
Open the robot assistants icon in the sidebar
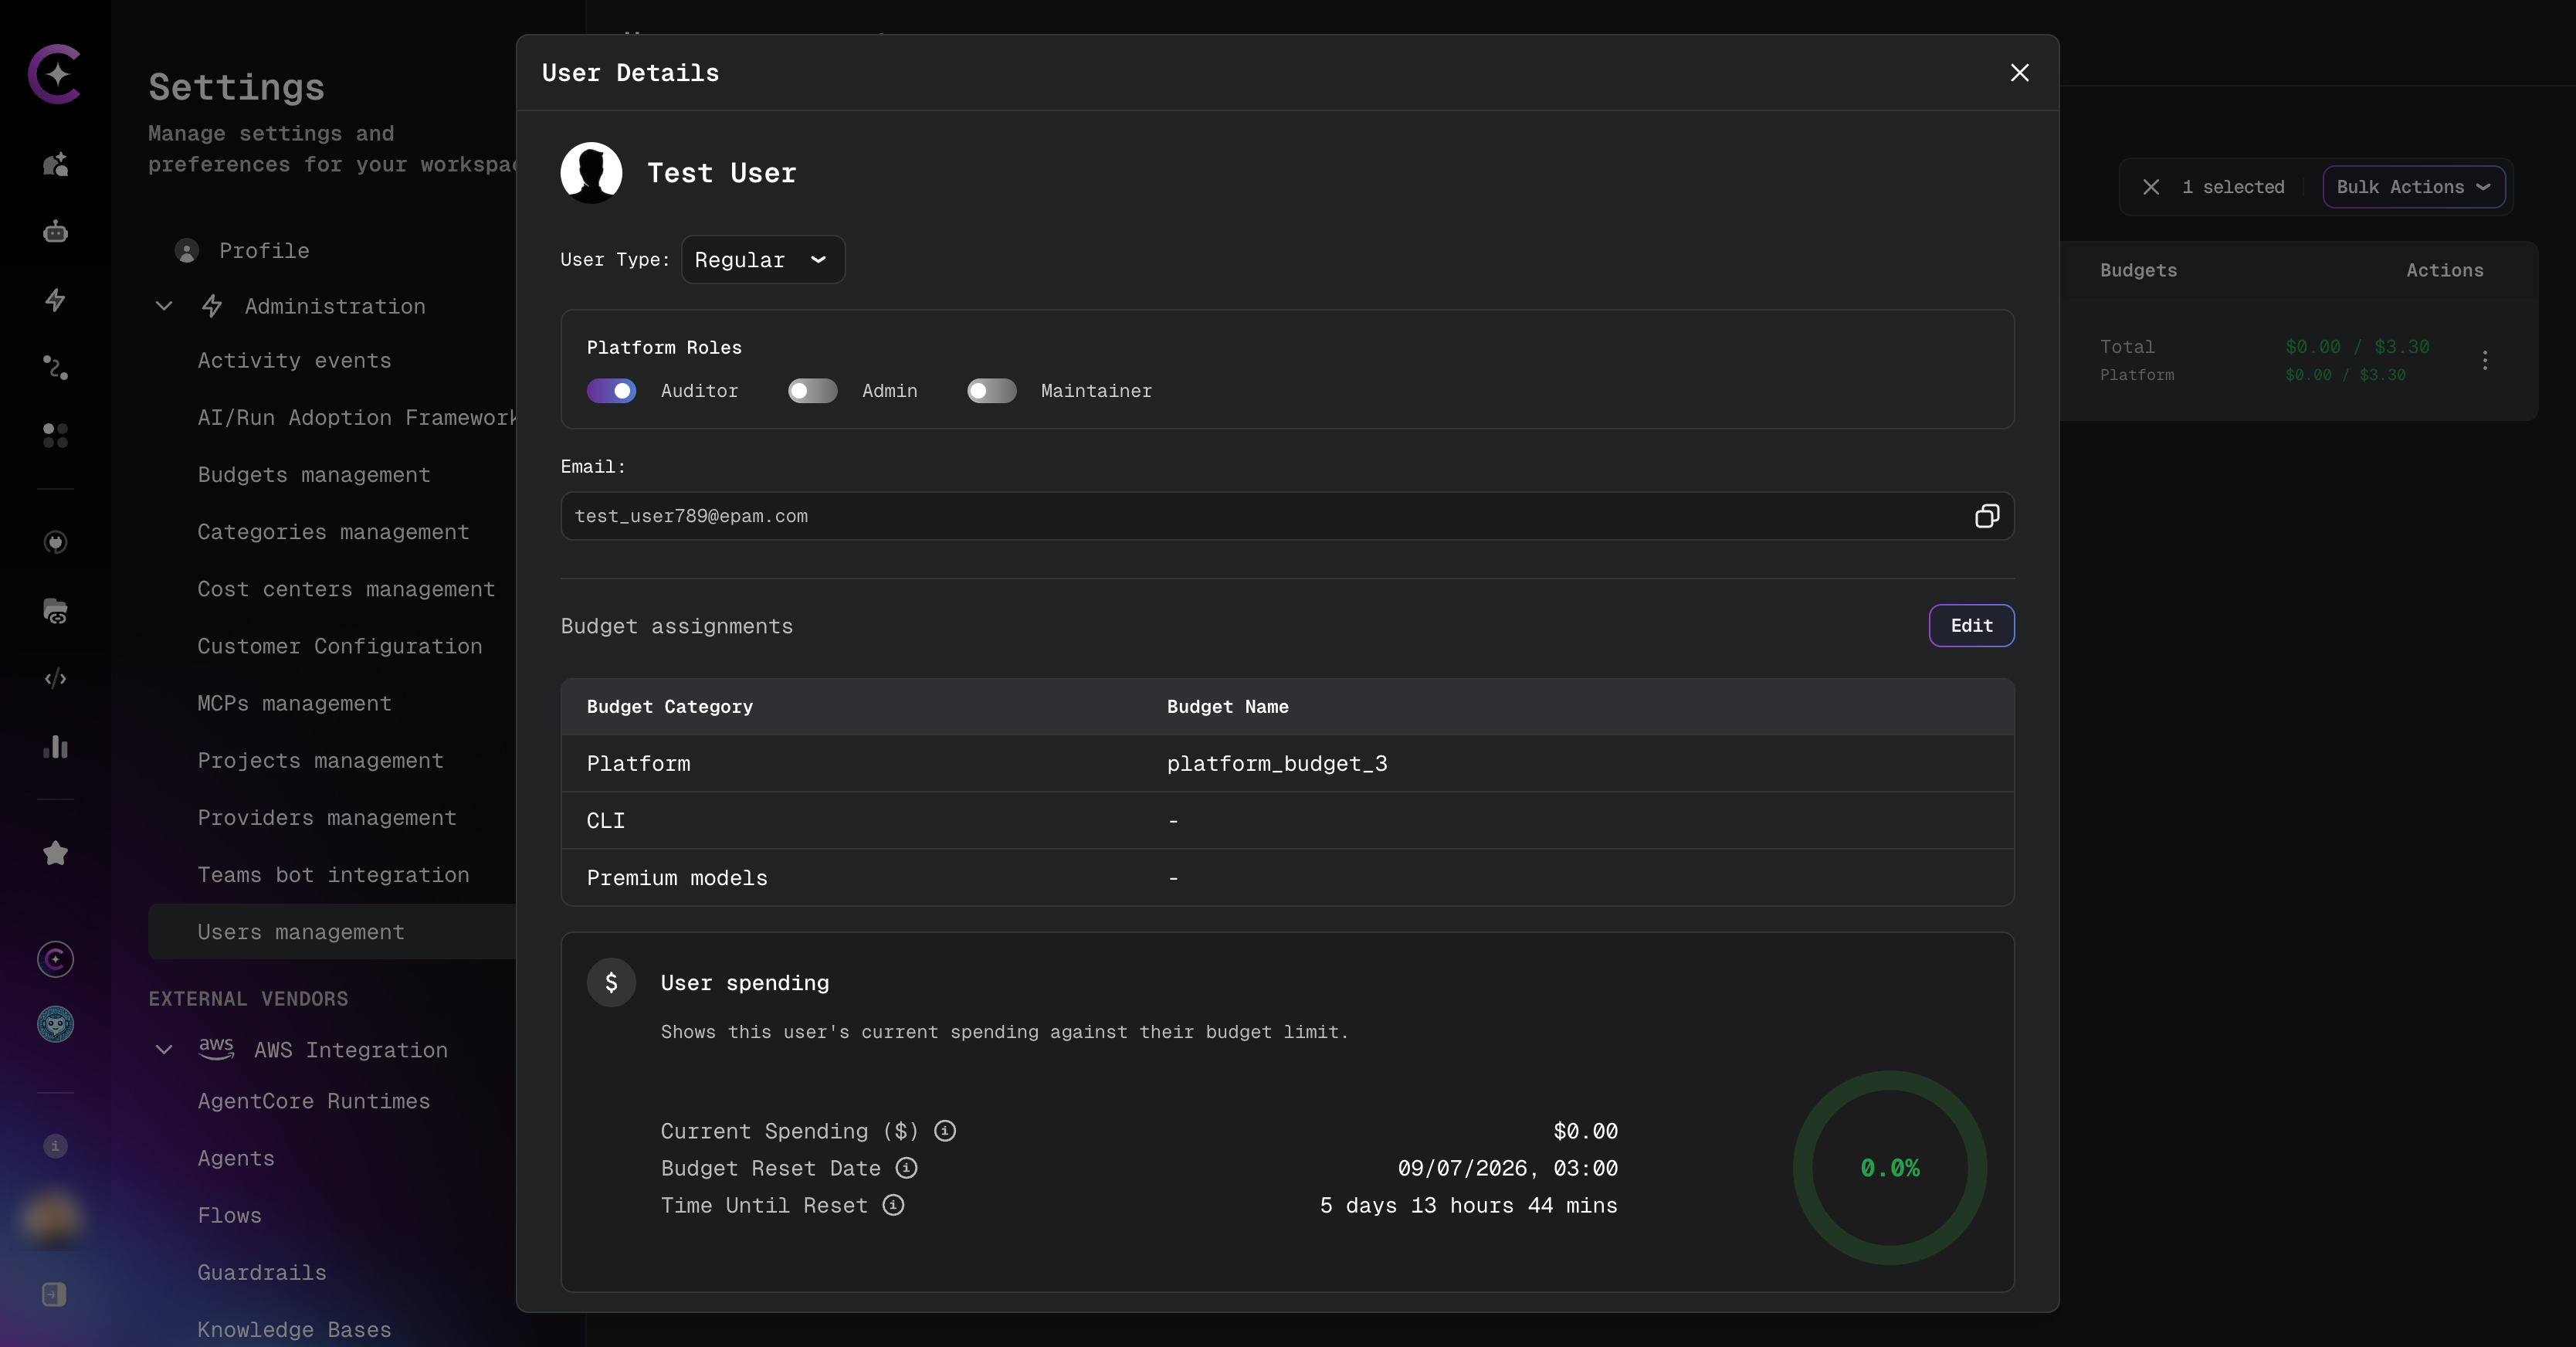(x=56, y=232)
